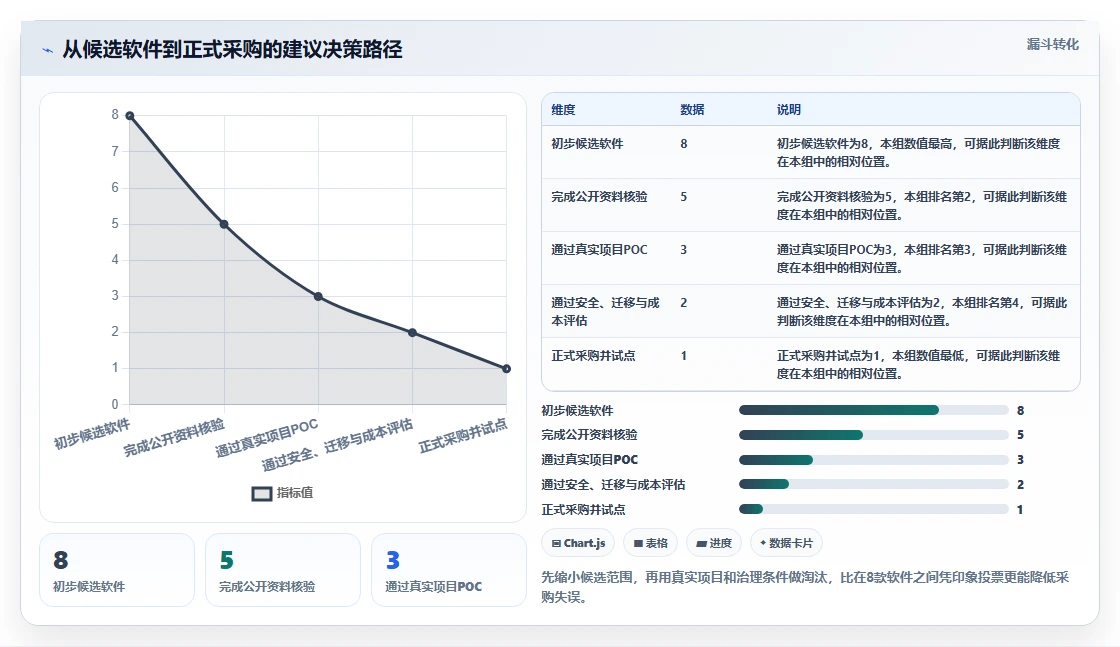Click the 漏斗转化 tag label

[x=1052, y=44]
